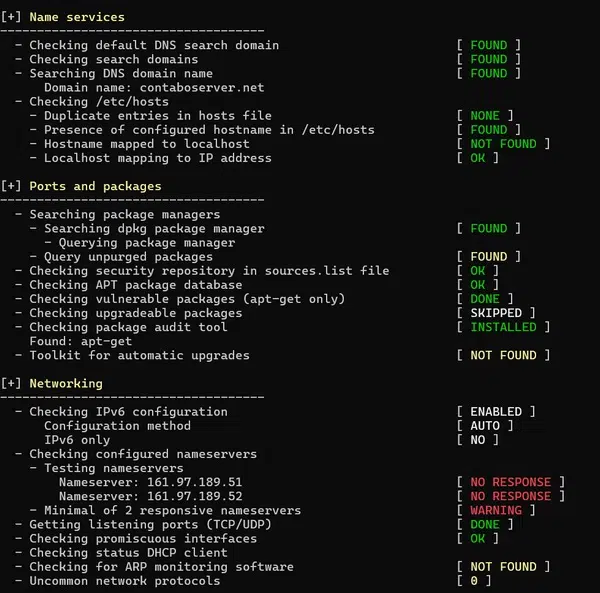Click ENABLED status of IPv6 configuration

(496, 411)
